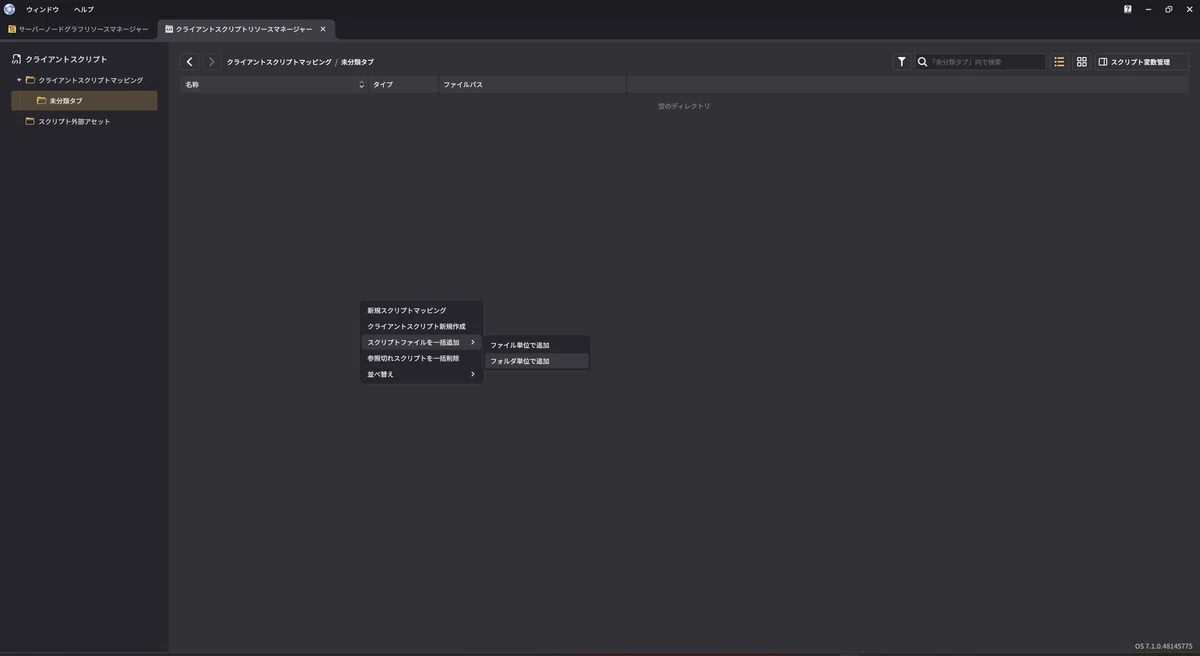Click クライアントスクリプトマッピング in the breadcrumb
1200x656 pixels.
pos(279,62)
